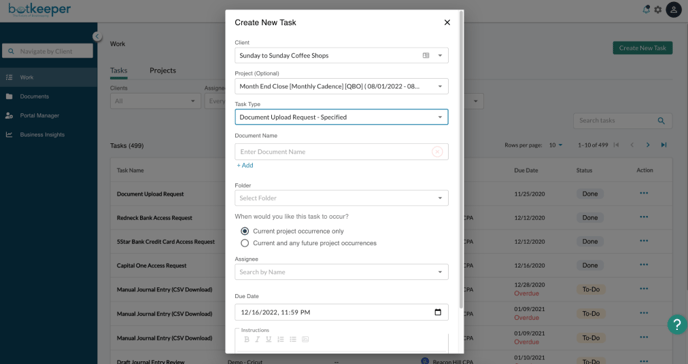
Task: Open actions menu for Capital One Access Request
Action: pos(644,265)
